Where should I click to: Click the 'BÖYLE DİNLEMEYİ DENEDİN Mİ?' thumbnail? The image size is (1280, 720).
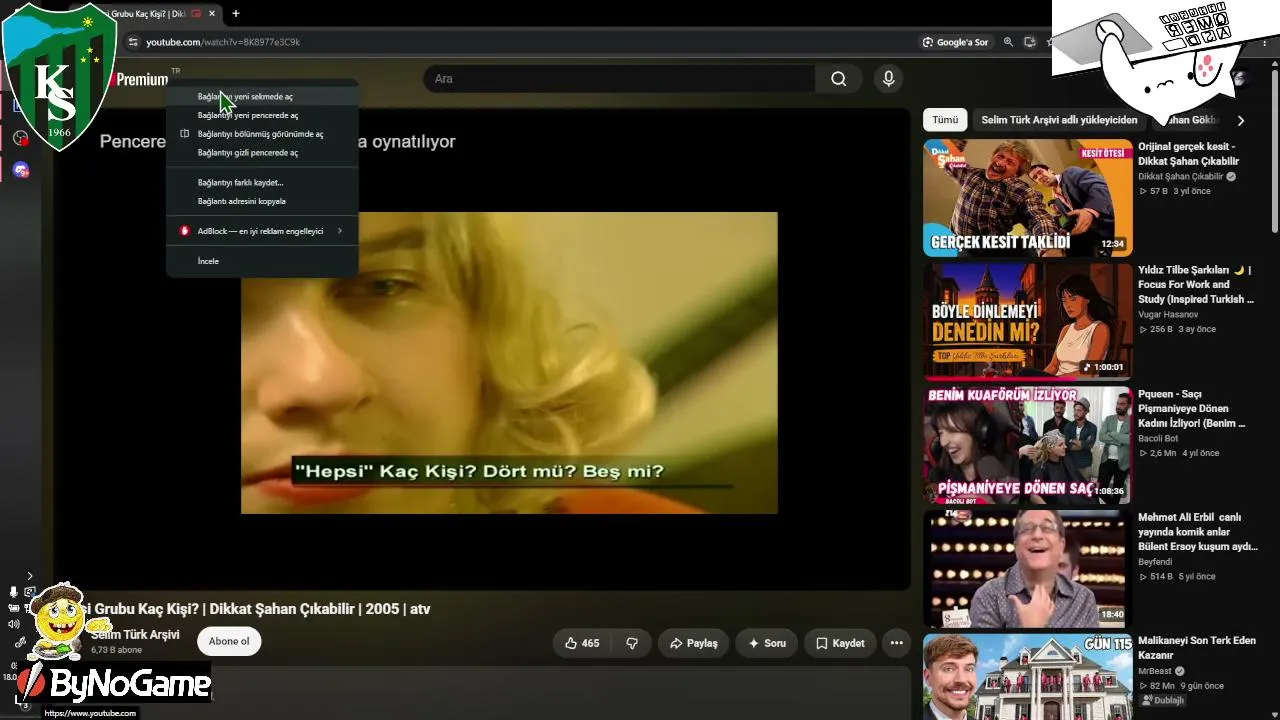pyautogui.click(x=1028, y=321)
